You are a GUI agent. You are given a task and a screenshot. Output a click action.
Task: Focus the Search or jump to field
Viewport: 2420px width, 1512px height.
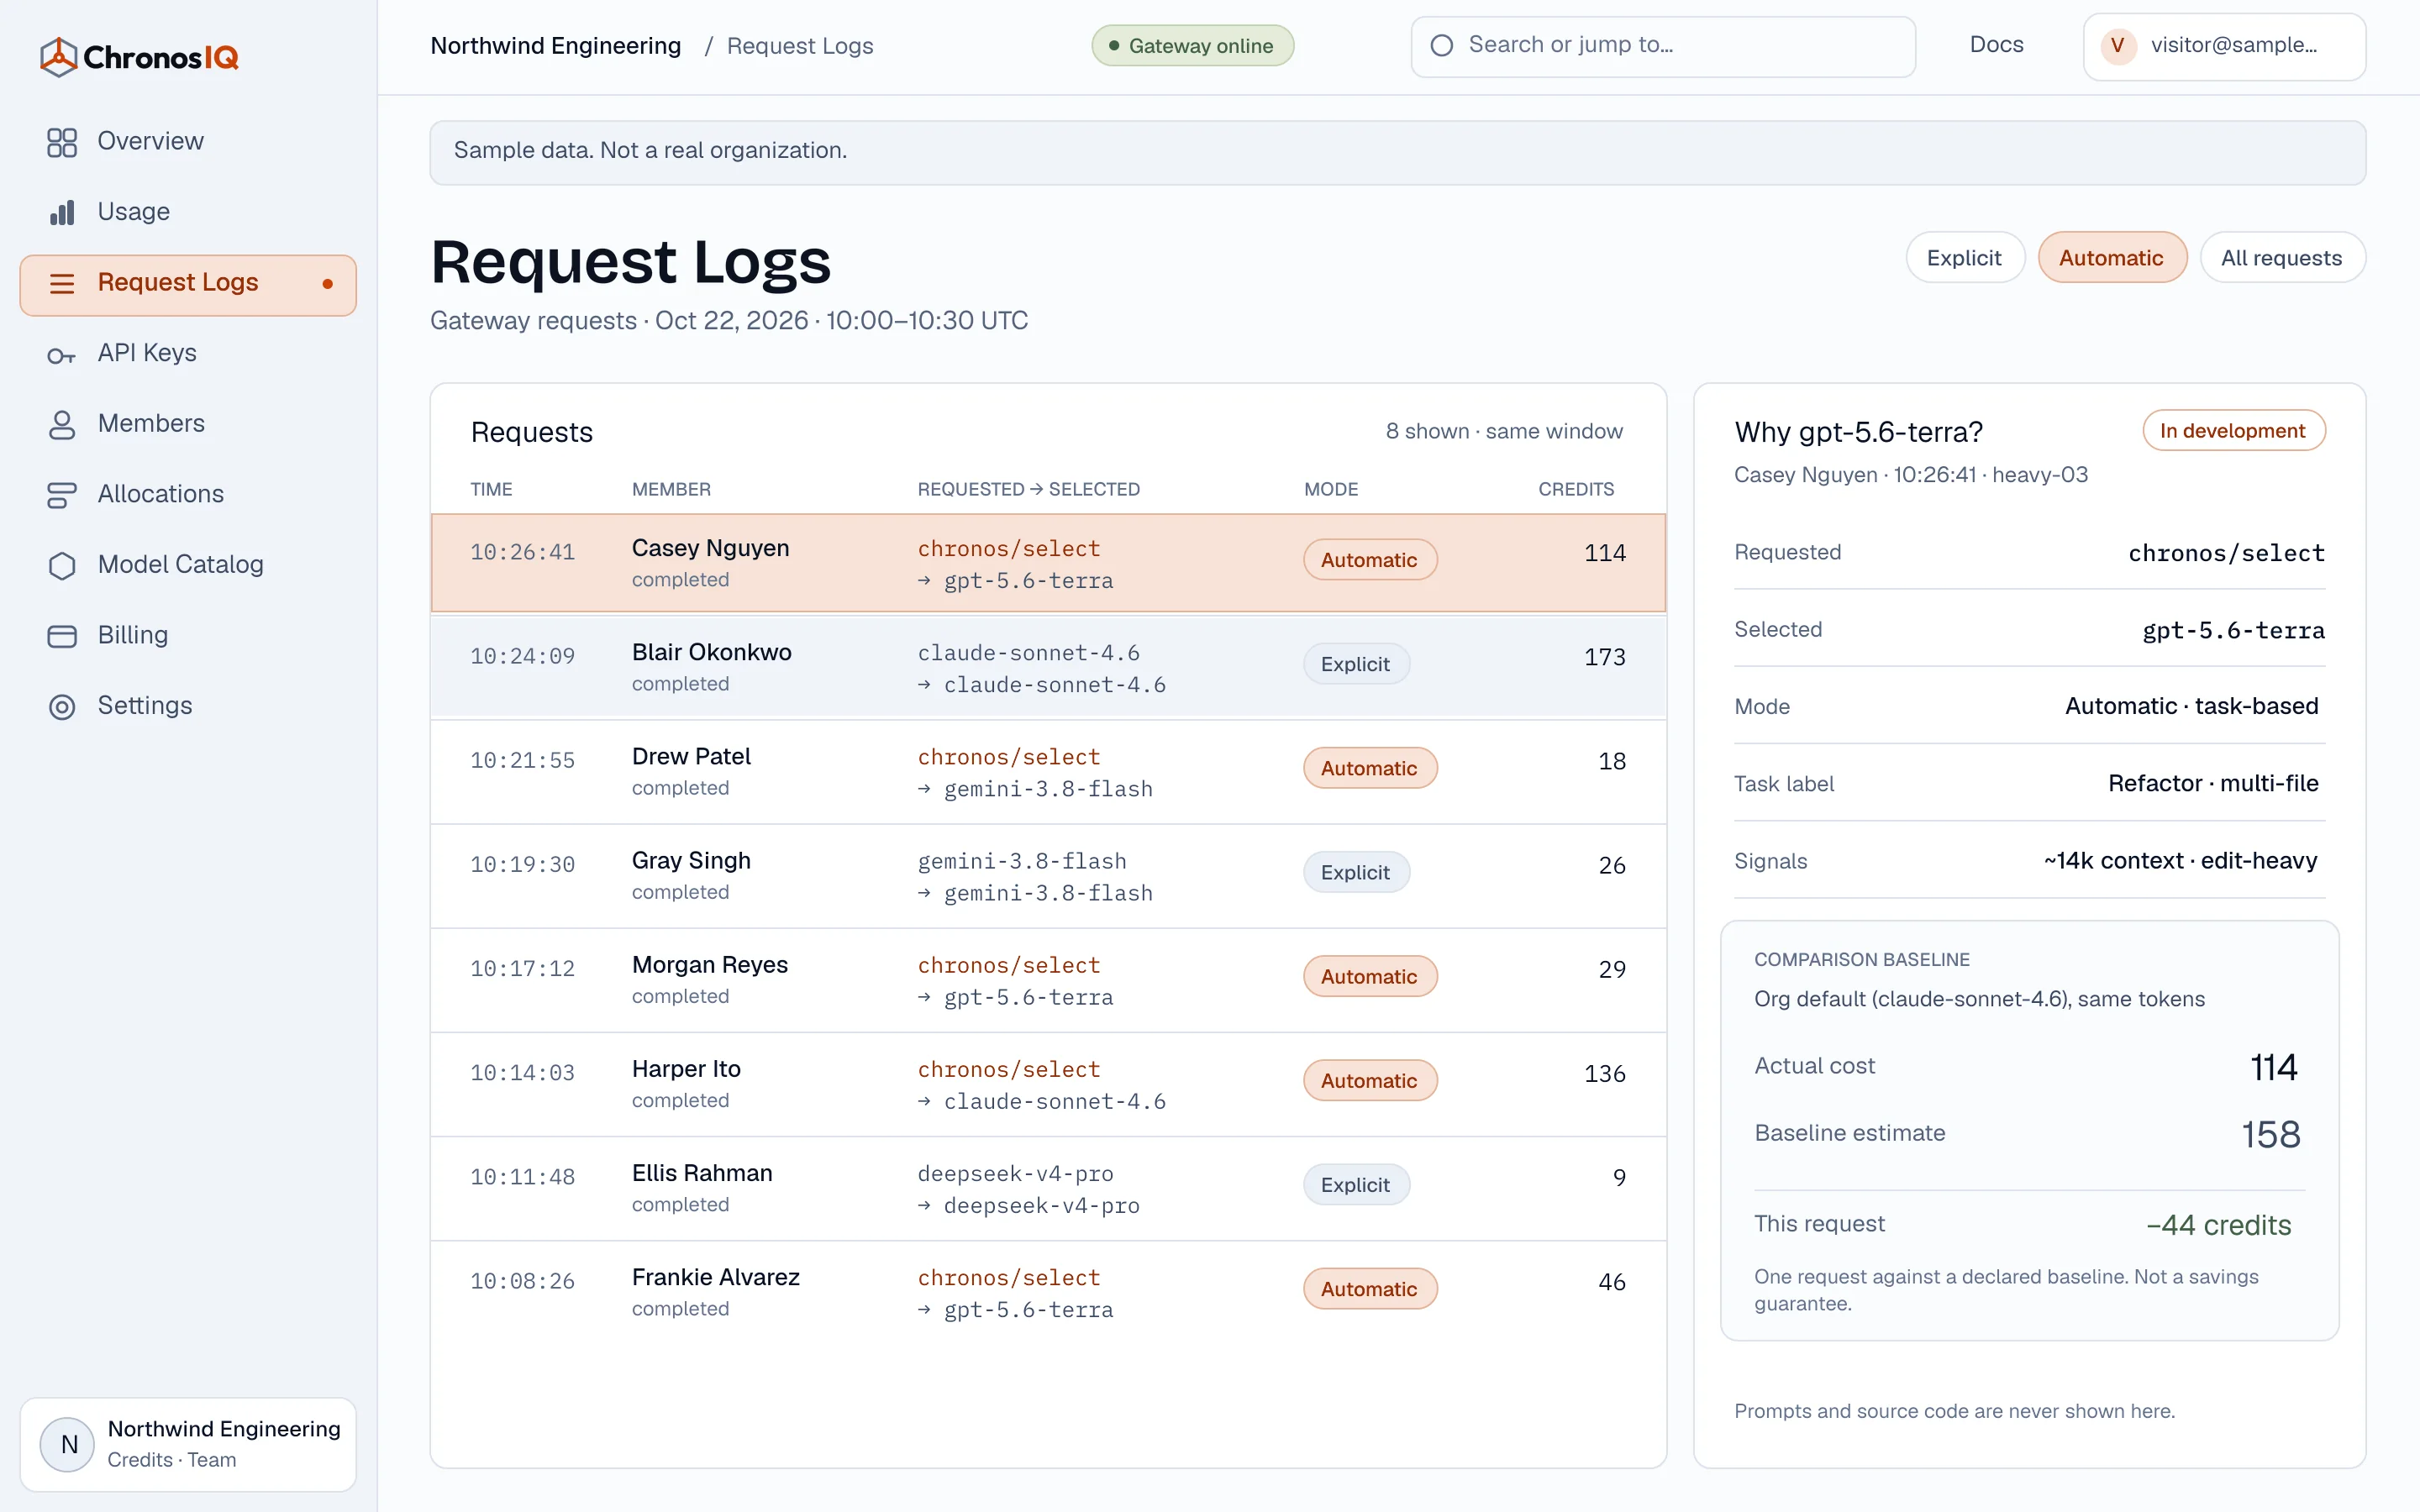point(1662,46)
